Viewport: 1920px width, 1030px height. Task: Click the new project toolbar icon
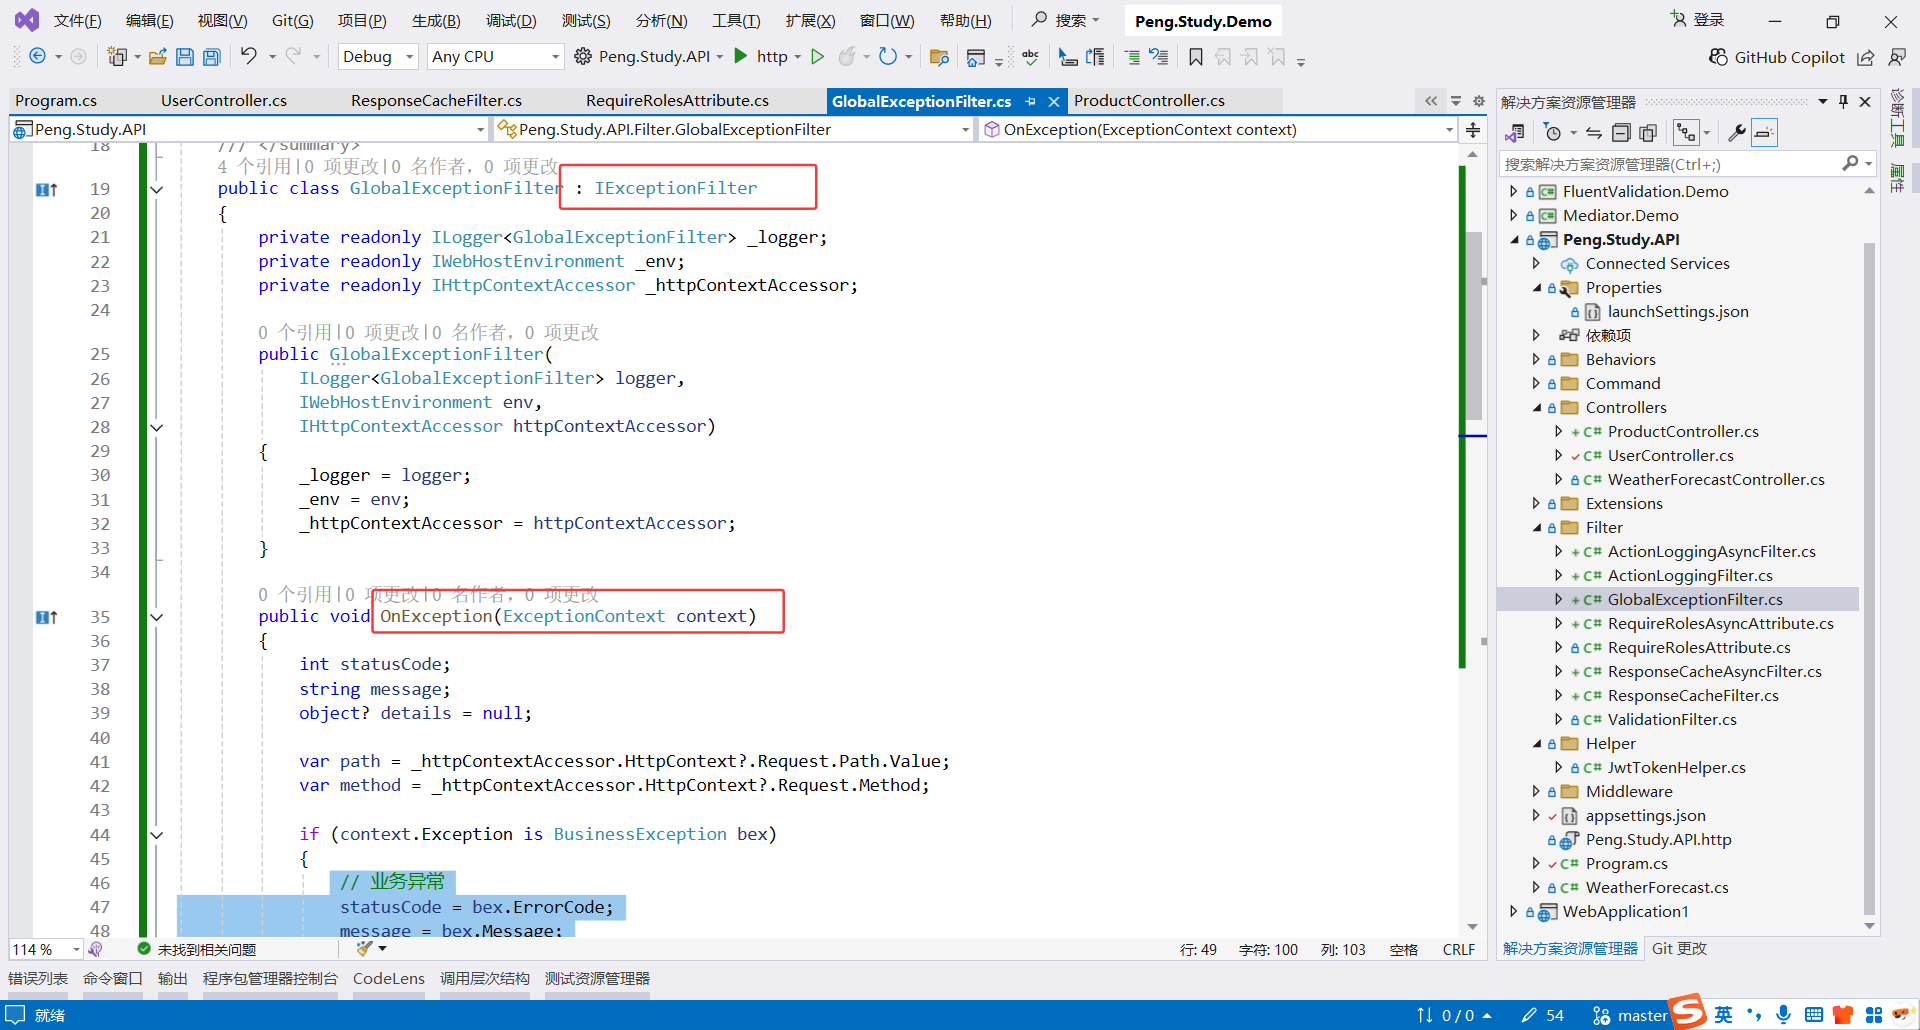(117, 57)
